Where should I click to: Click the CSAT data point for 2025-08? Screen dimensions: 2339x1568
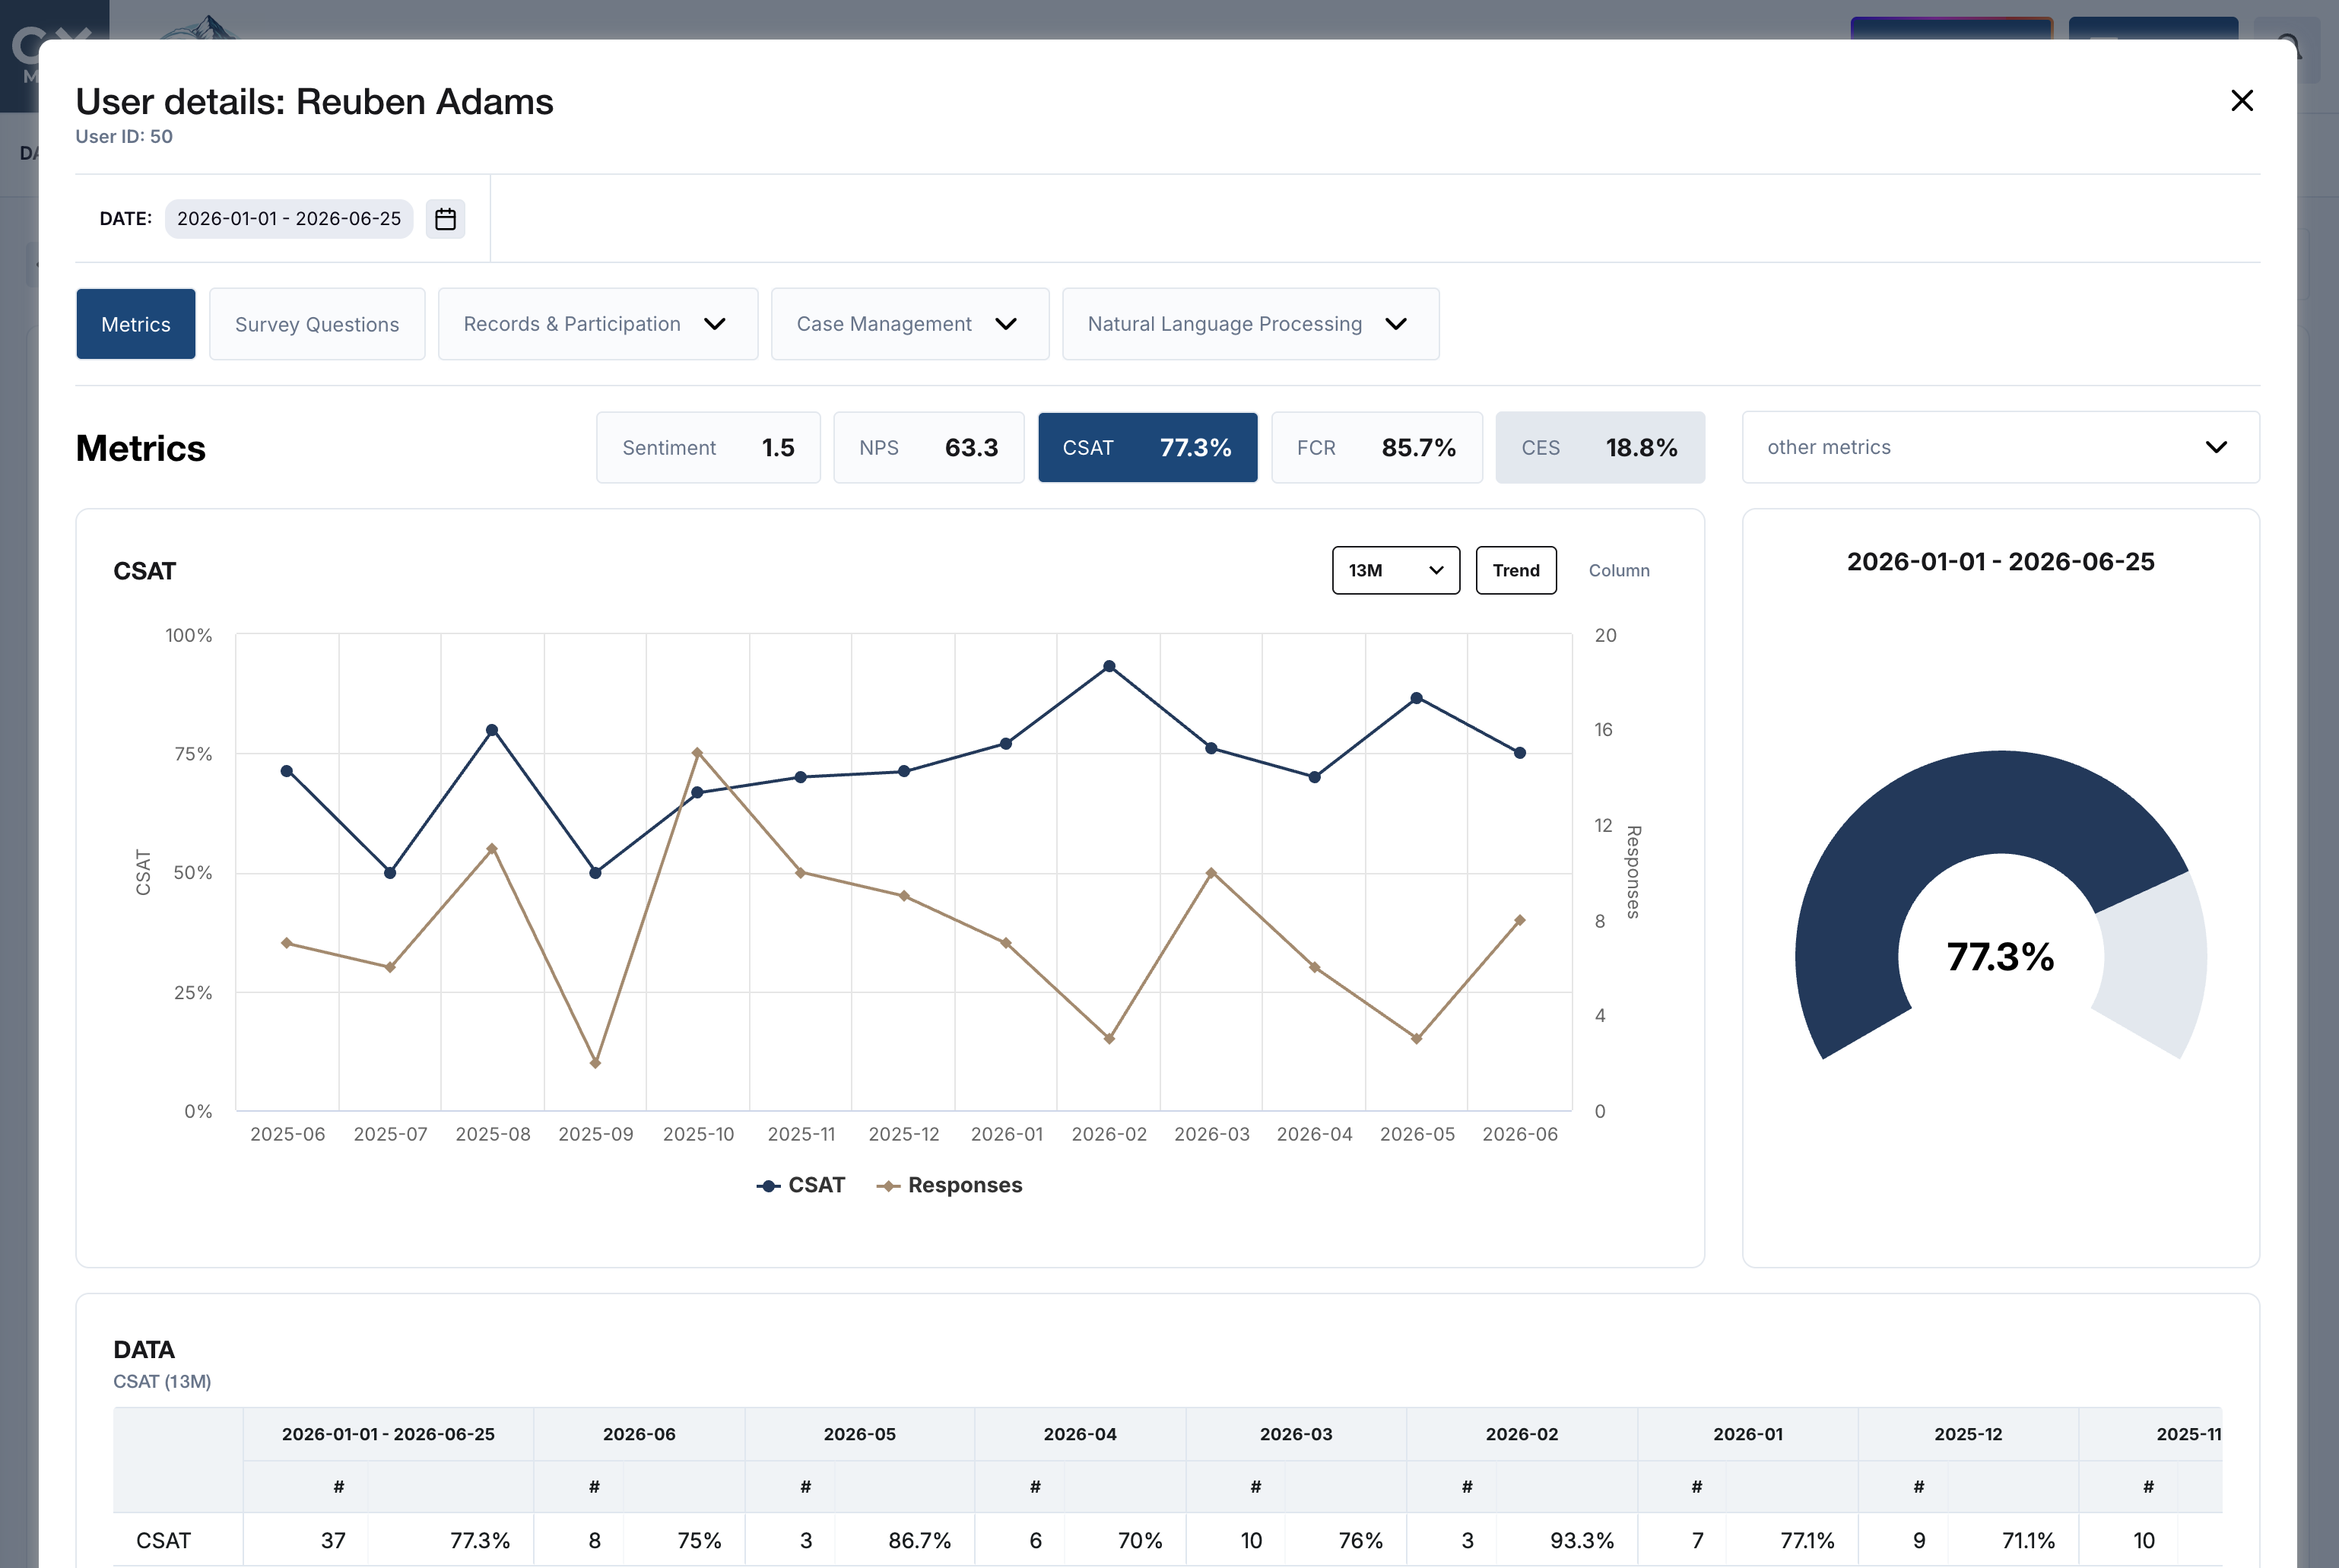tap(492, 730)
